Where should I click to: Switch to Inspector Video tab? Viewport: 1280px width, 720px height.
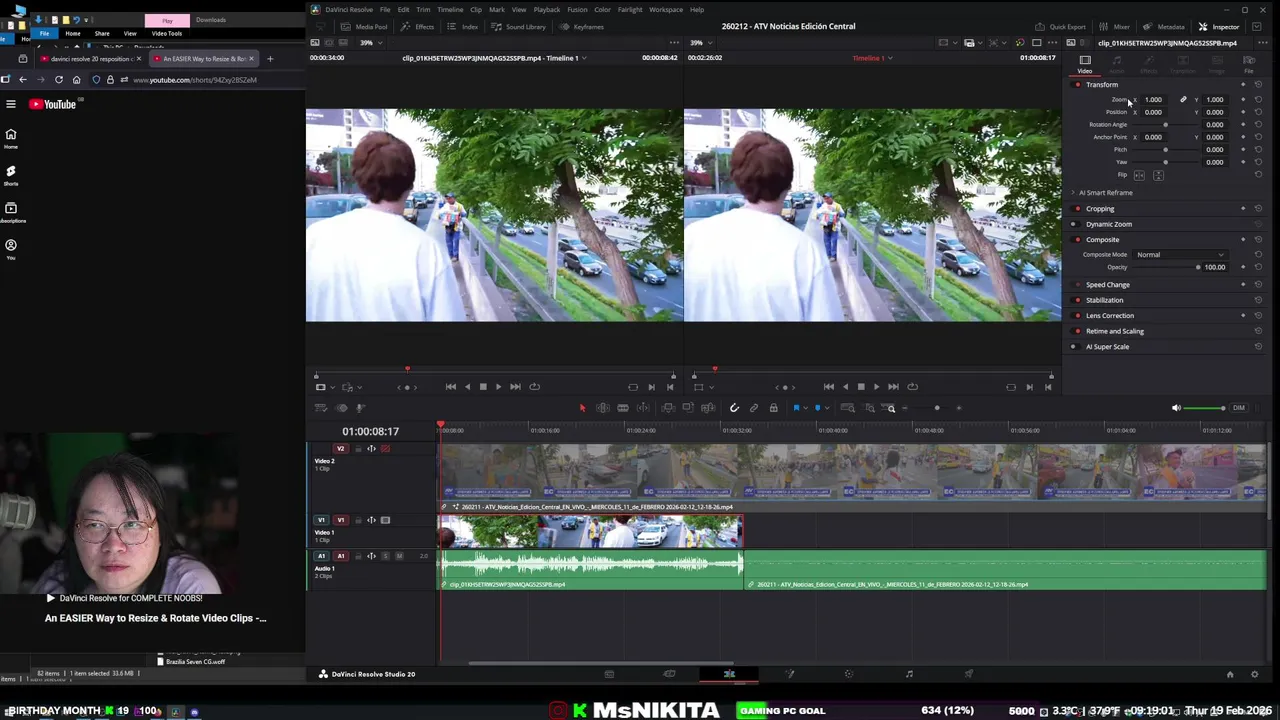pos(1085,63)
